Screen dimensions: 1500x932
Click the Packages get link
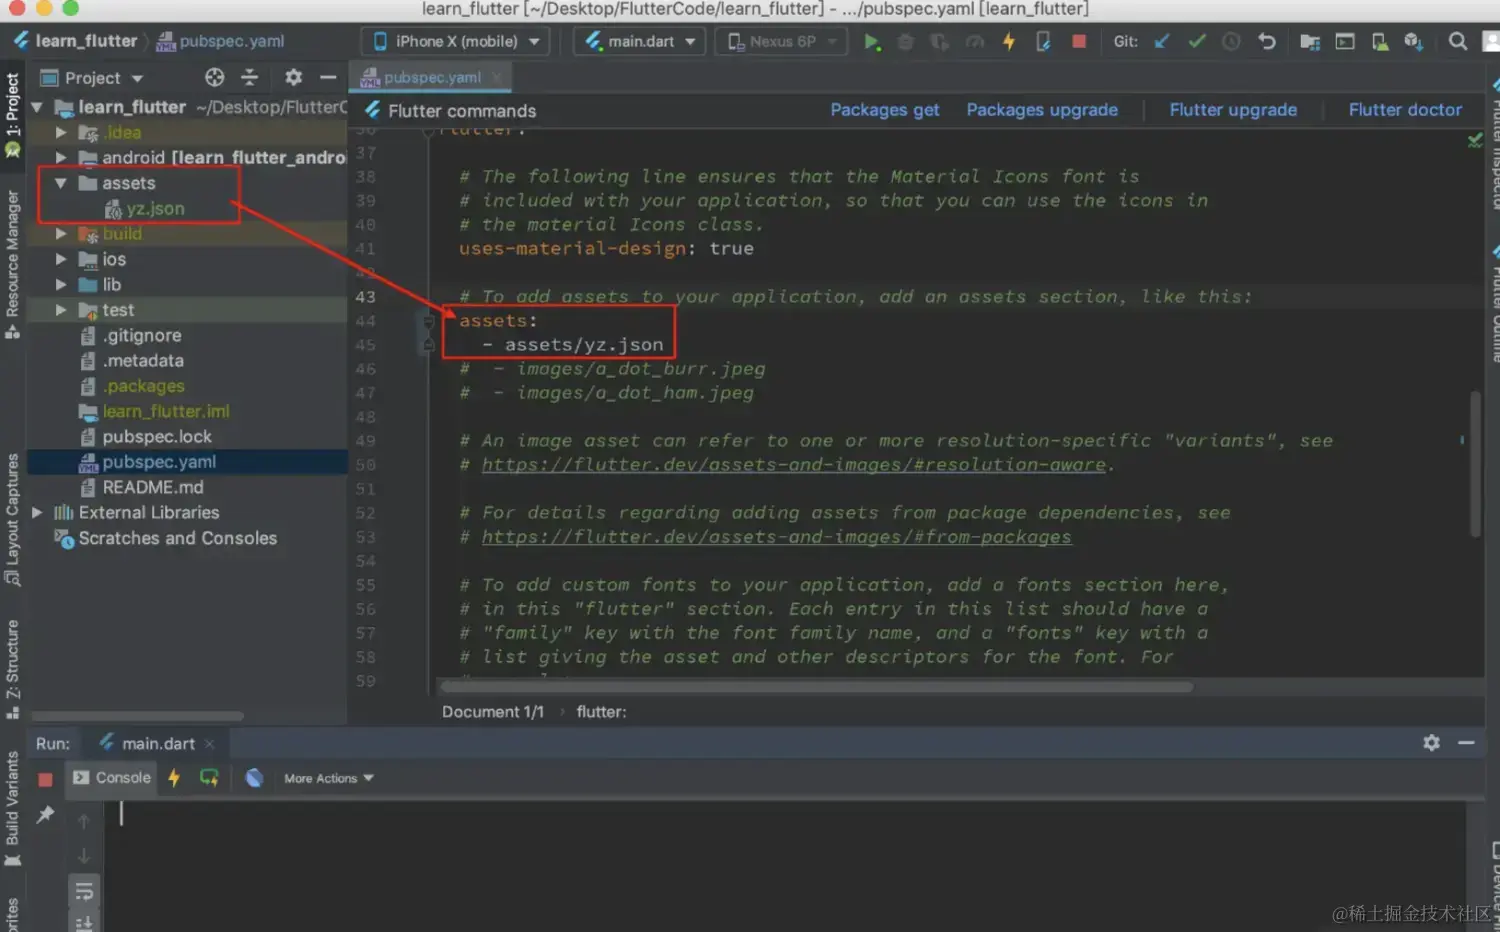point(884,110)
